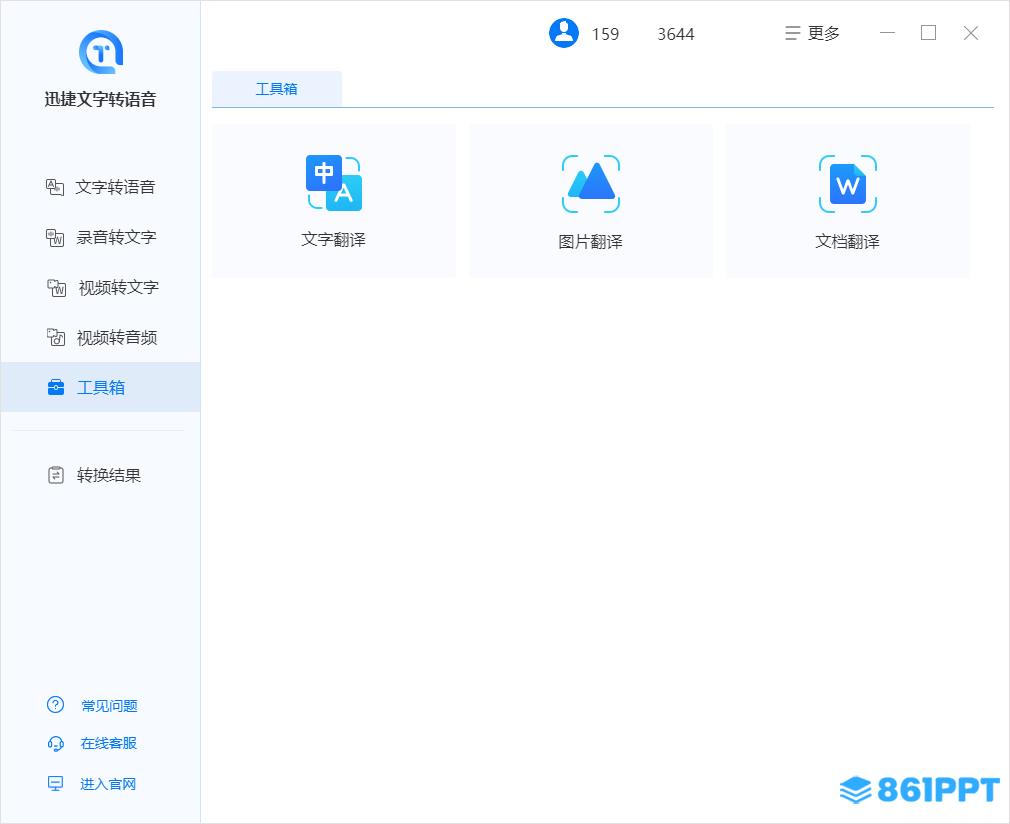1010x824 pixels.
Task: Open 视频转文字 in the sidebar
Action: [119, 287]
